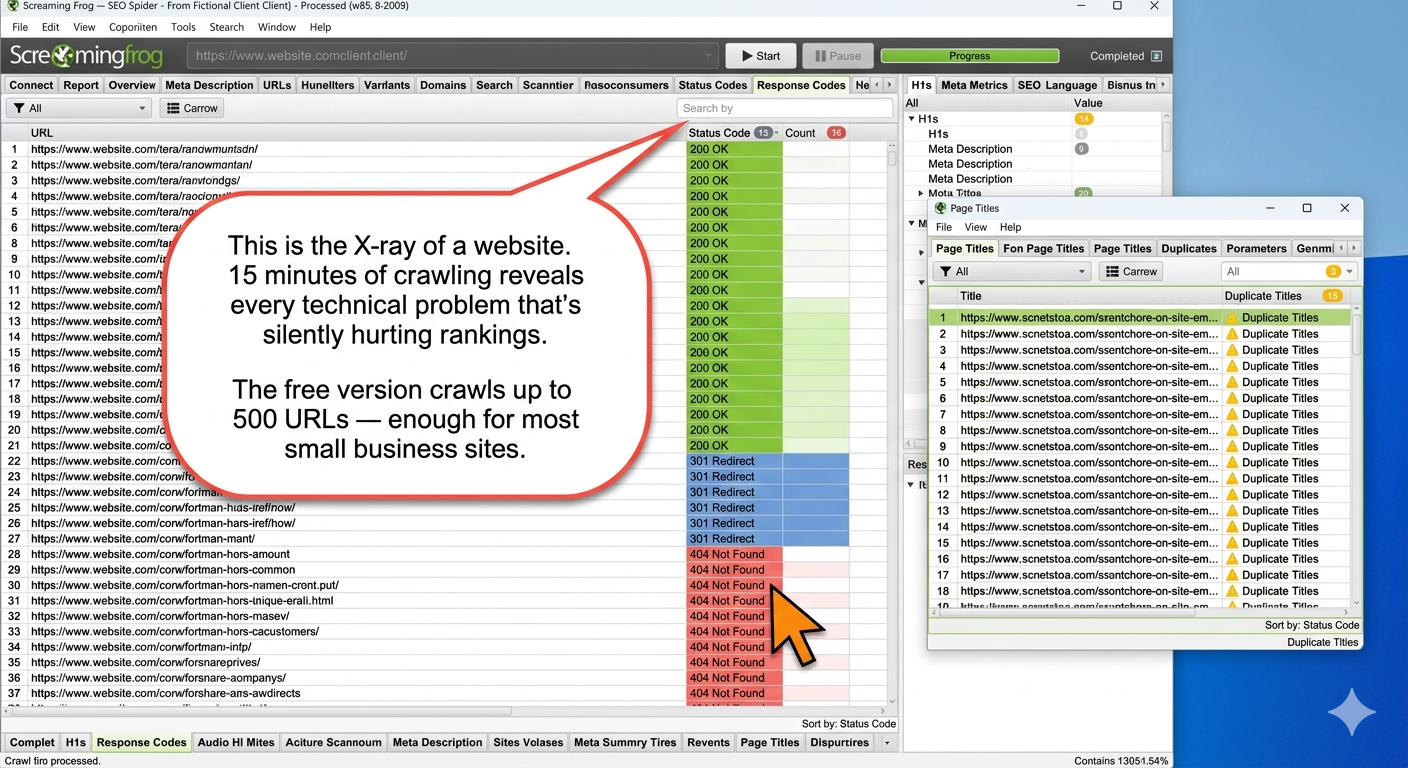This screenshot has height=768, width=1408.
Task: Click the red Count column badge
Action: point(836,132)
